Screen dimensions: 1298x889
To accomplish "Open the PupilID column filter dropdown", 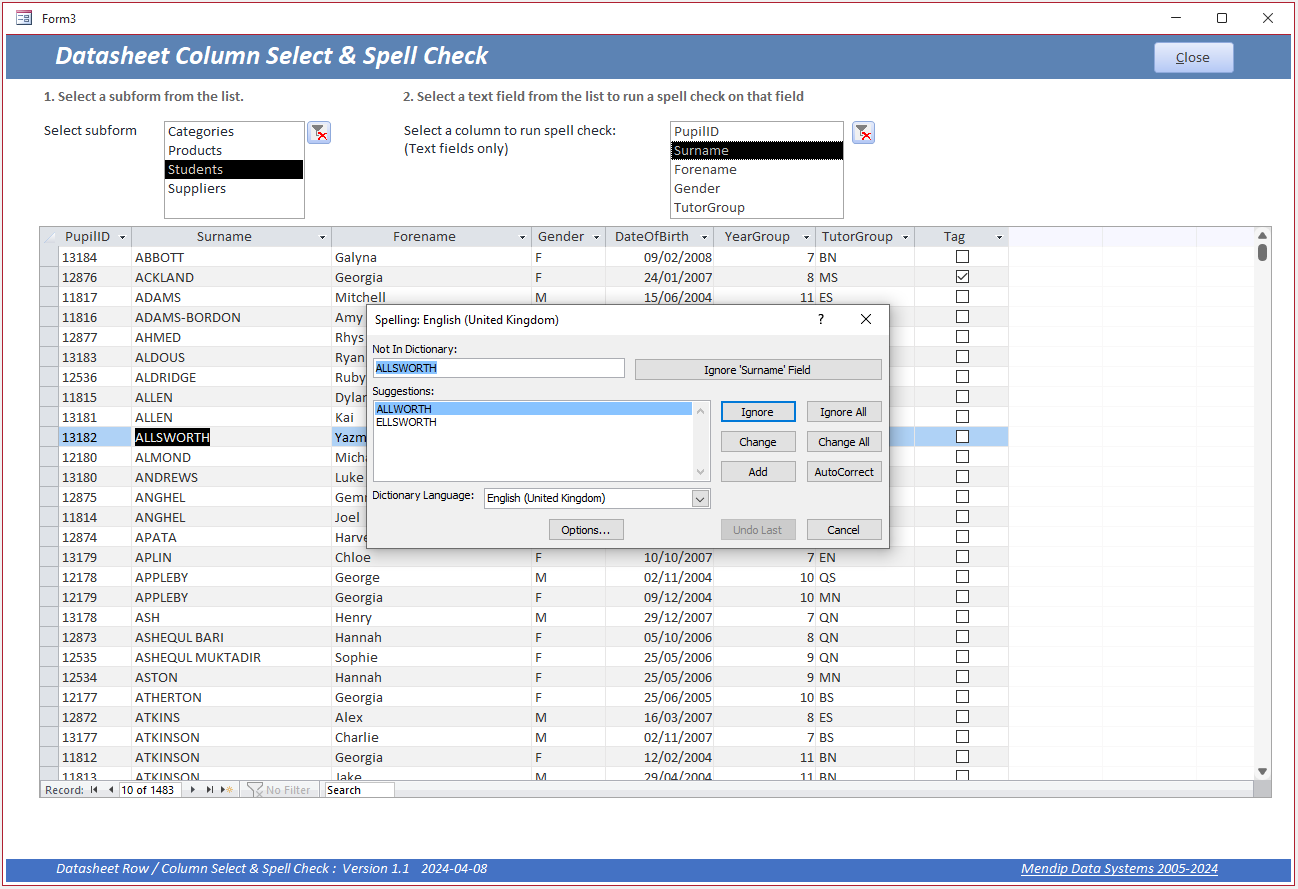I will pyautogui.click(x=123, y=237).
